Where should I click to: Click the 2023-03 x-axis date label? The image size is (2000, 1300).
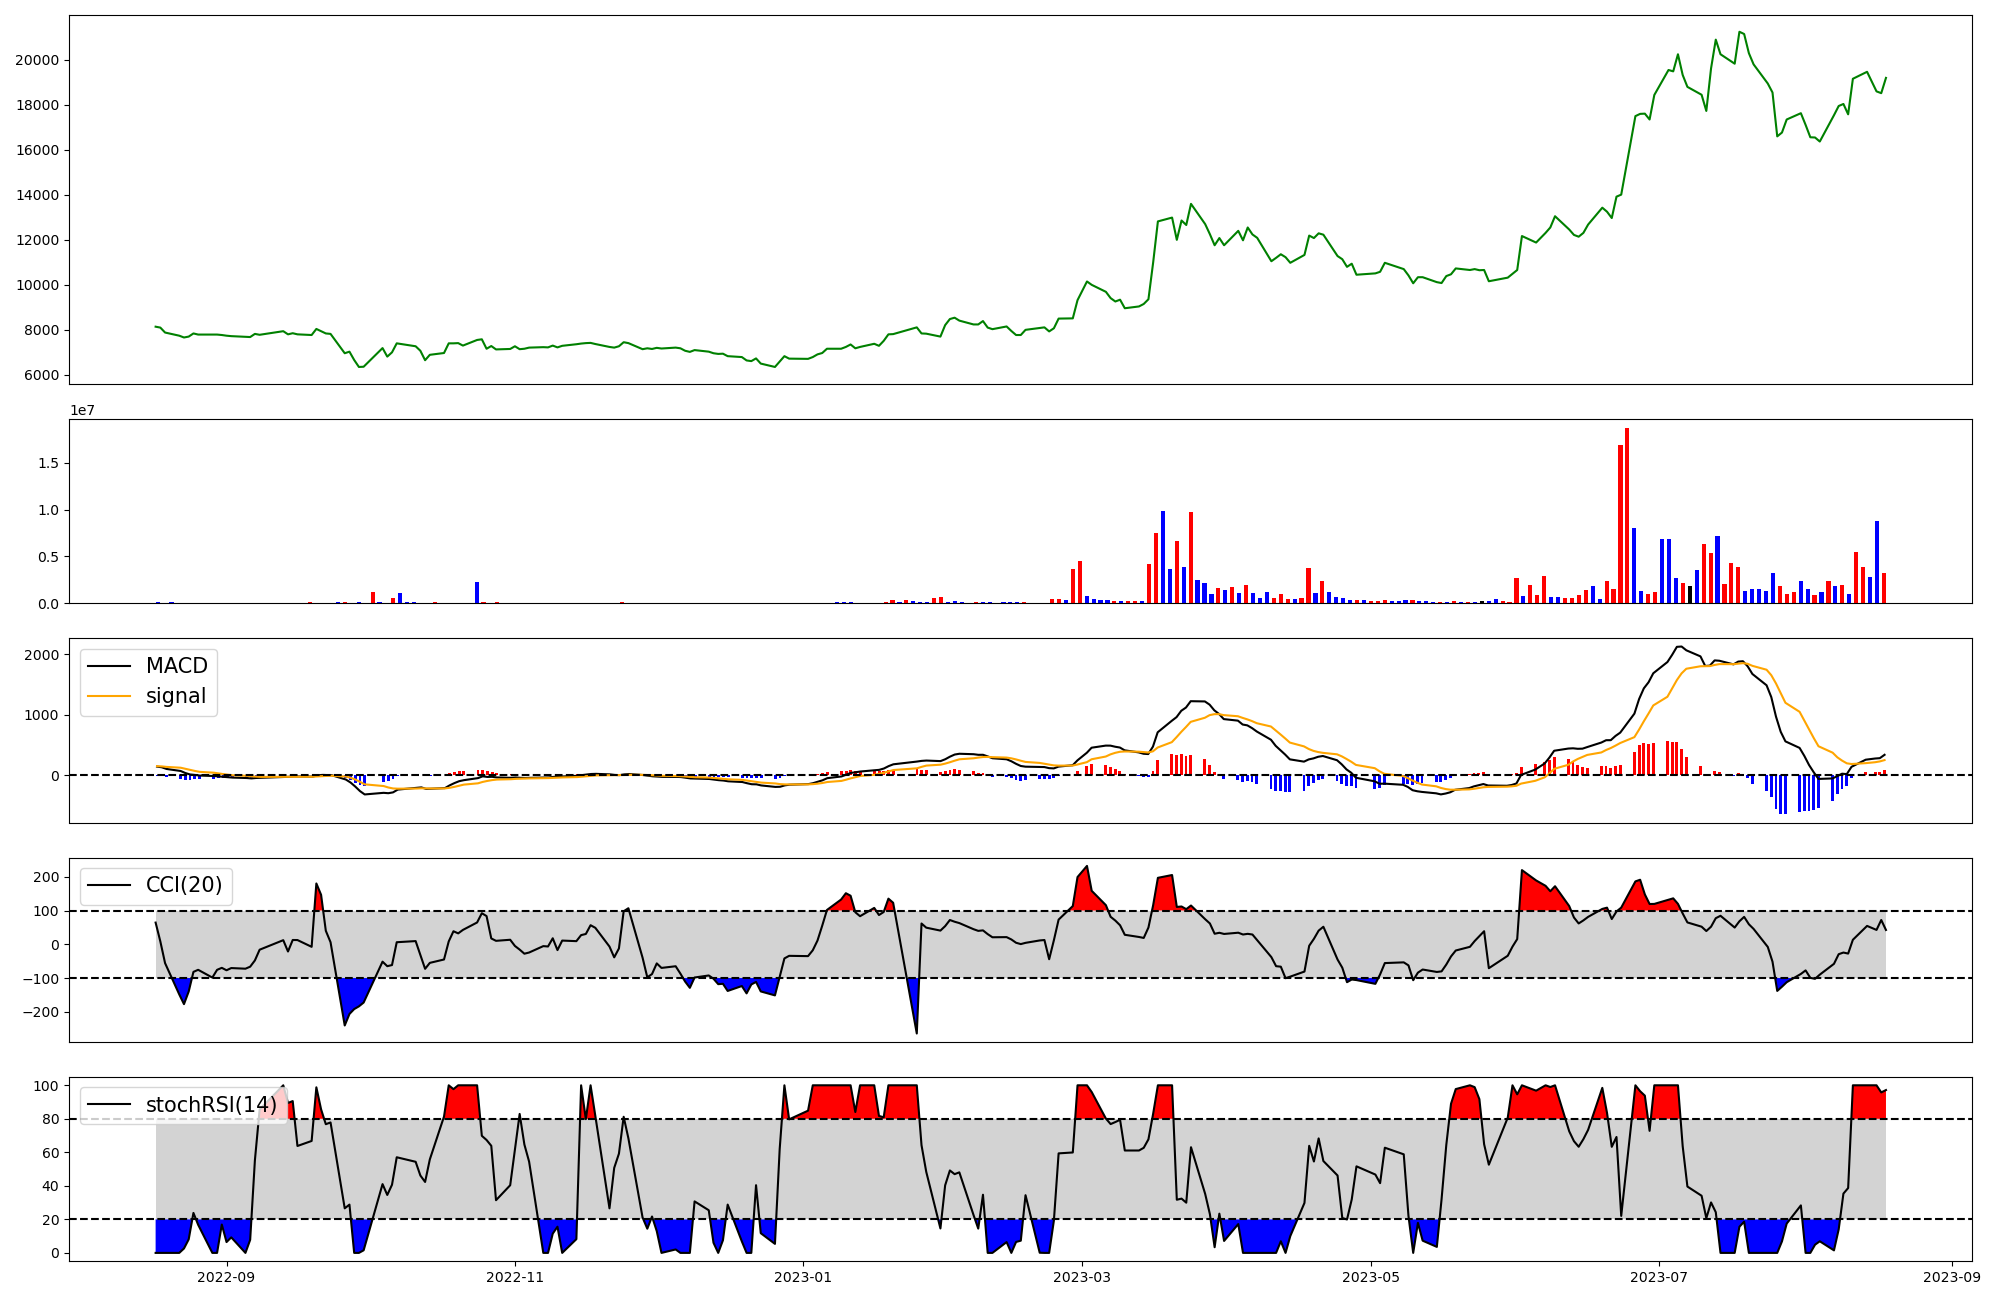pyautogui.click(x=1082, y=1277)
